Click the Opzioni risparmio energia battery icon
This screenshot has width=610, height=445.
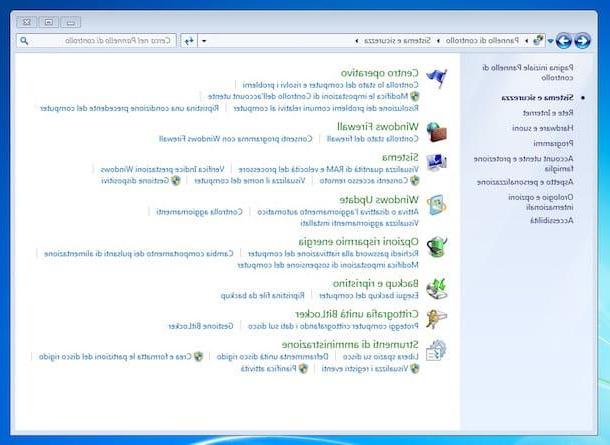click(x=436, y=247)
